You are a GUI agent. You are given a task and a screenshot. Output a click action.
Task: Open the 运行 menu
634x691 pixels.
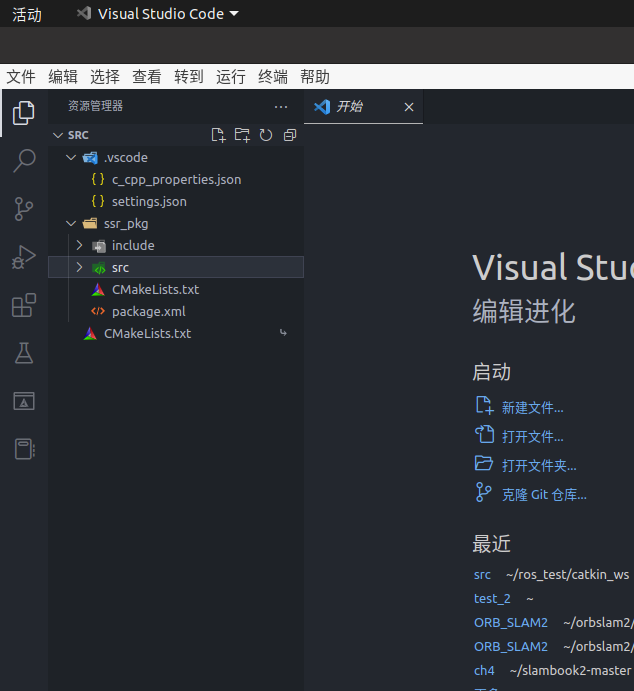point(231,77)
